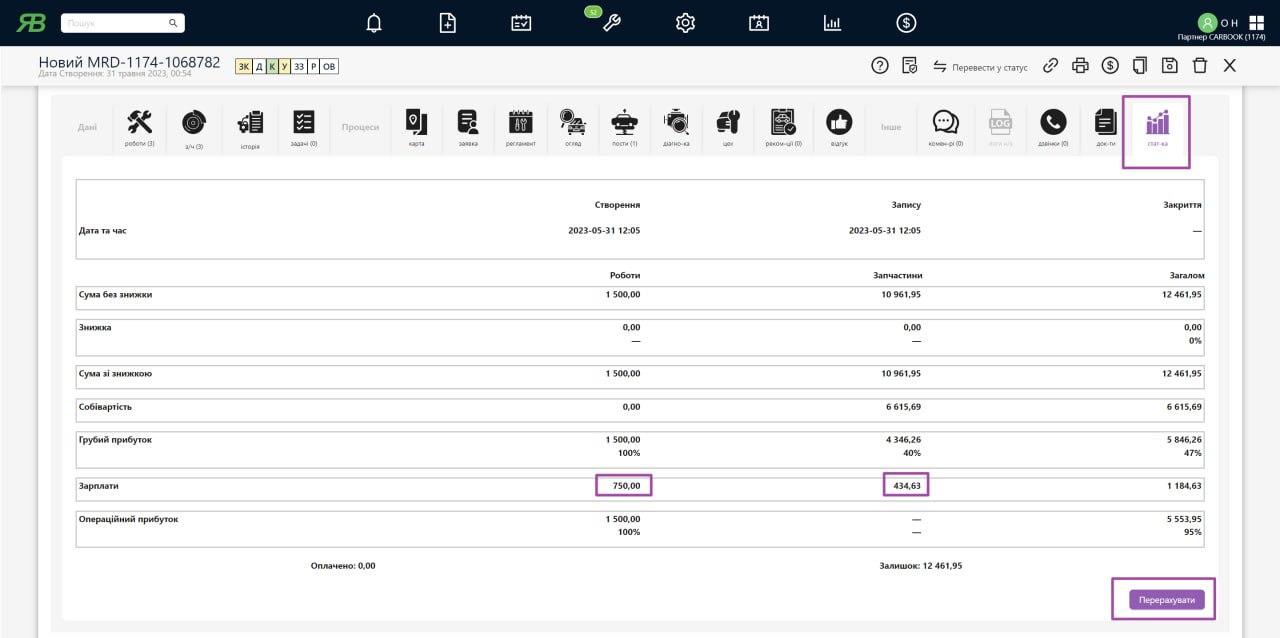Click the 'Перерахувати' recalculate button
Viewport: 1280px width, 638px height.
pos(1167,600)
